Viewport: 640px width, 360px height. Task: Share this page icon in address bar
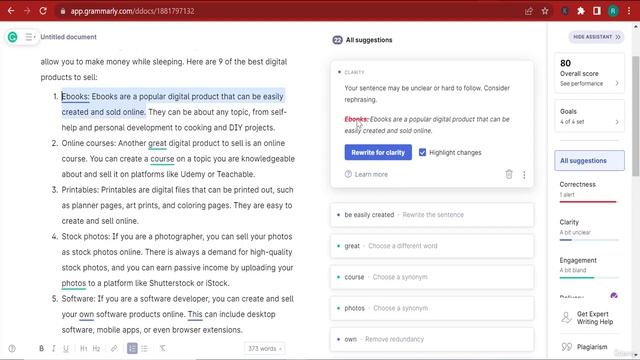(x=529, y=11)
